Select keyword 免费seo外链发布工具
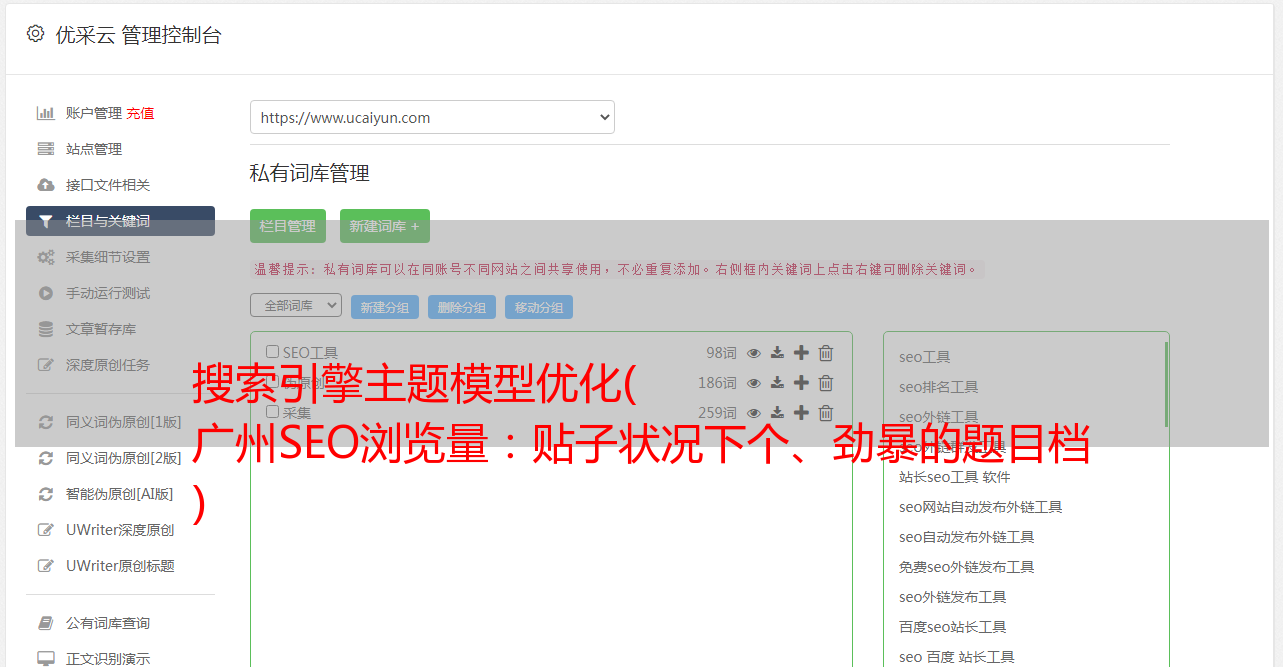 (966, 567)
